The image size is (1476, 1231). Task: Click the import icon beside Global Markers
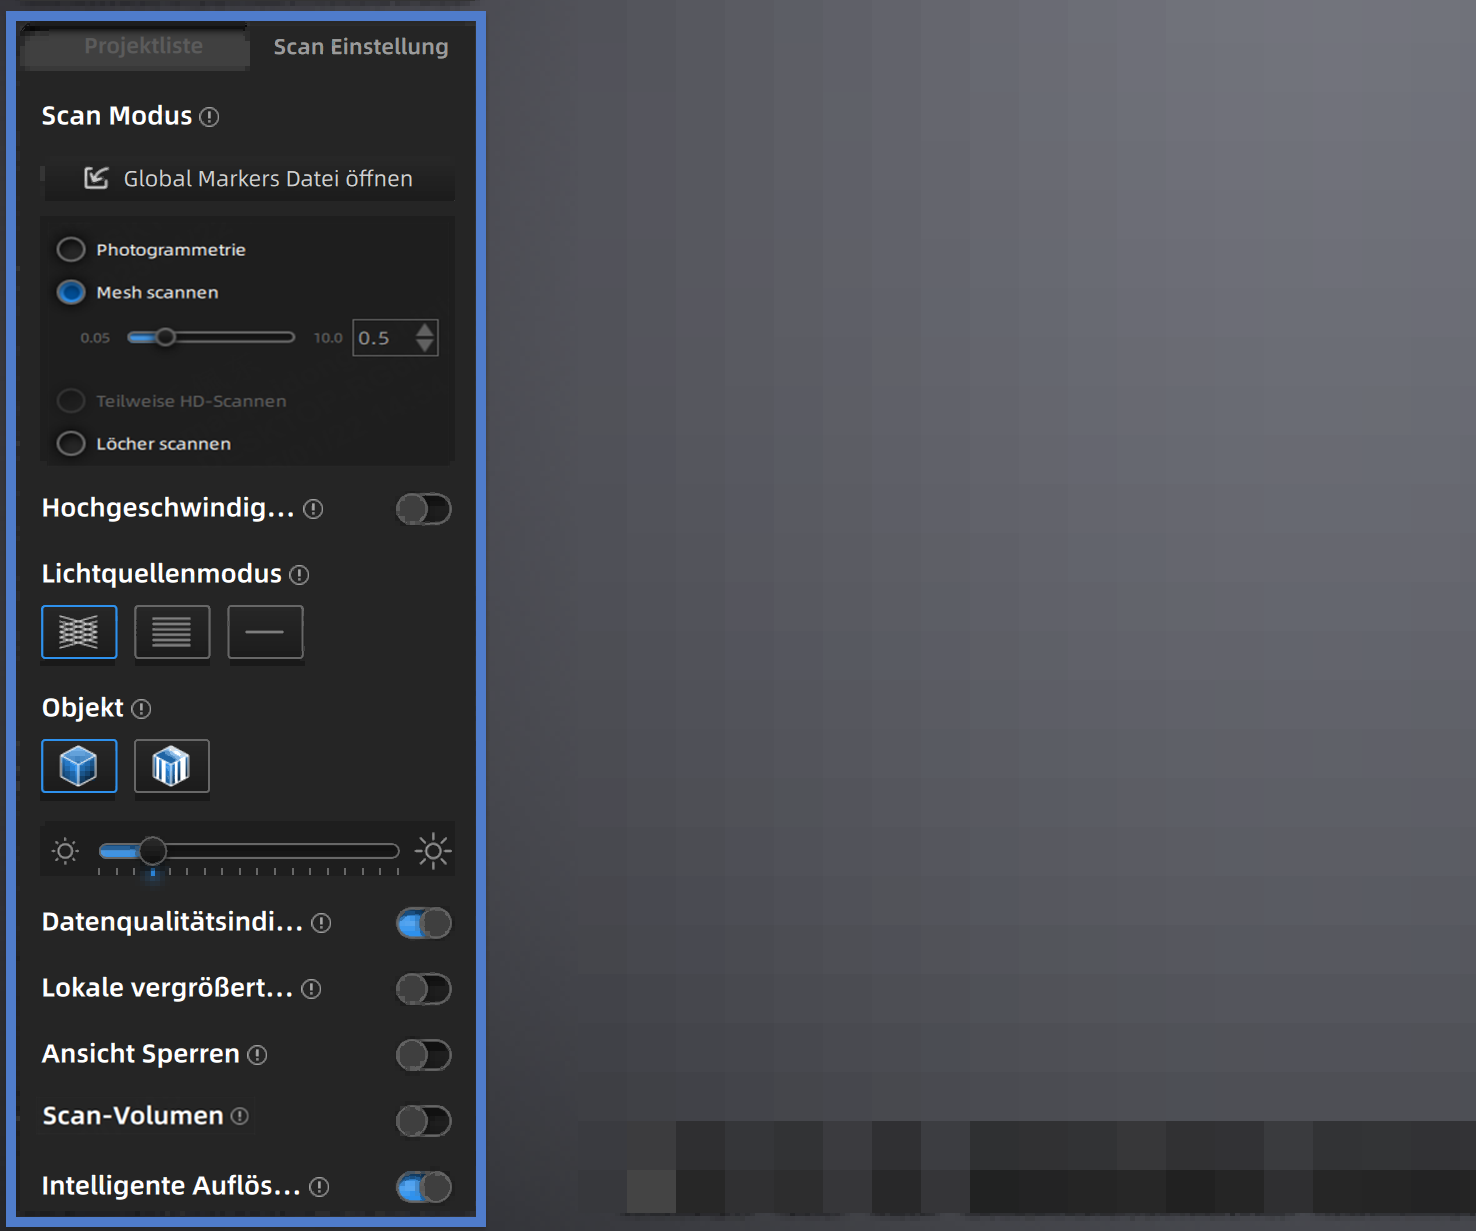[x=96, y=178]
